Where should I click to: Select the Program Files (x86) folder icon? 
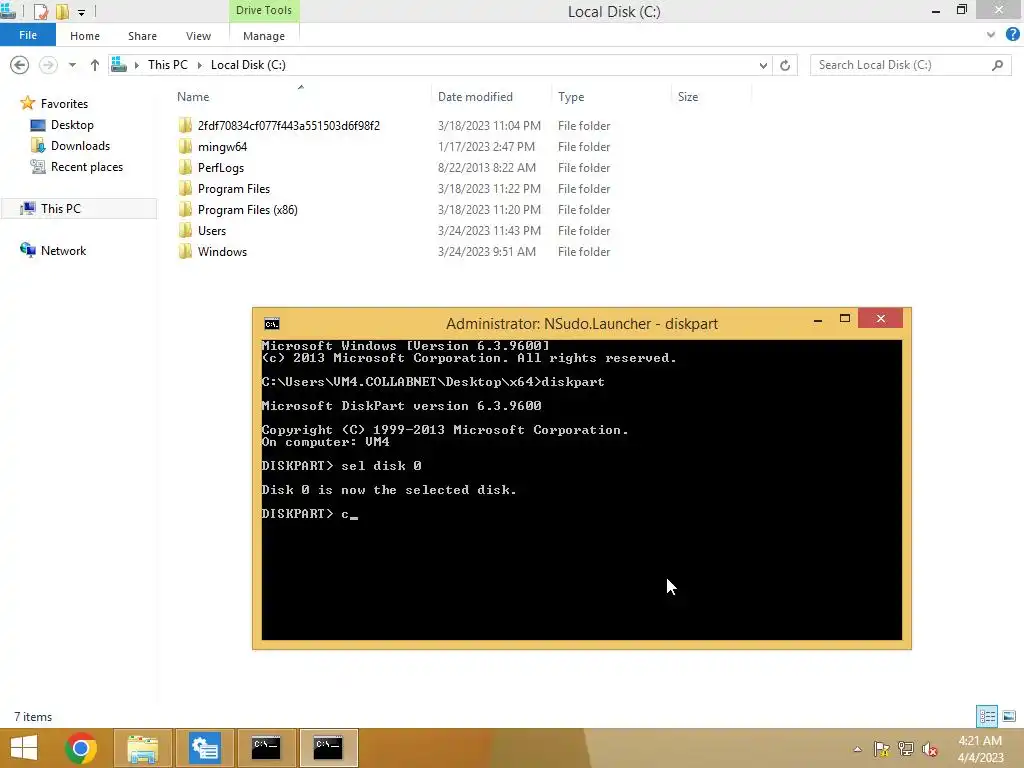185,209
